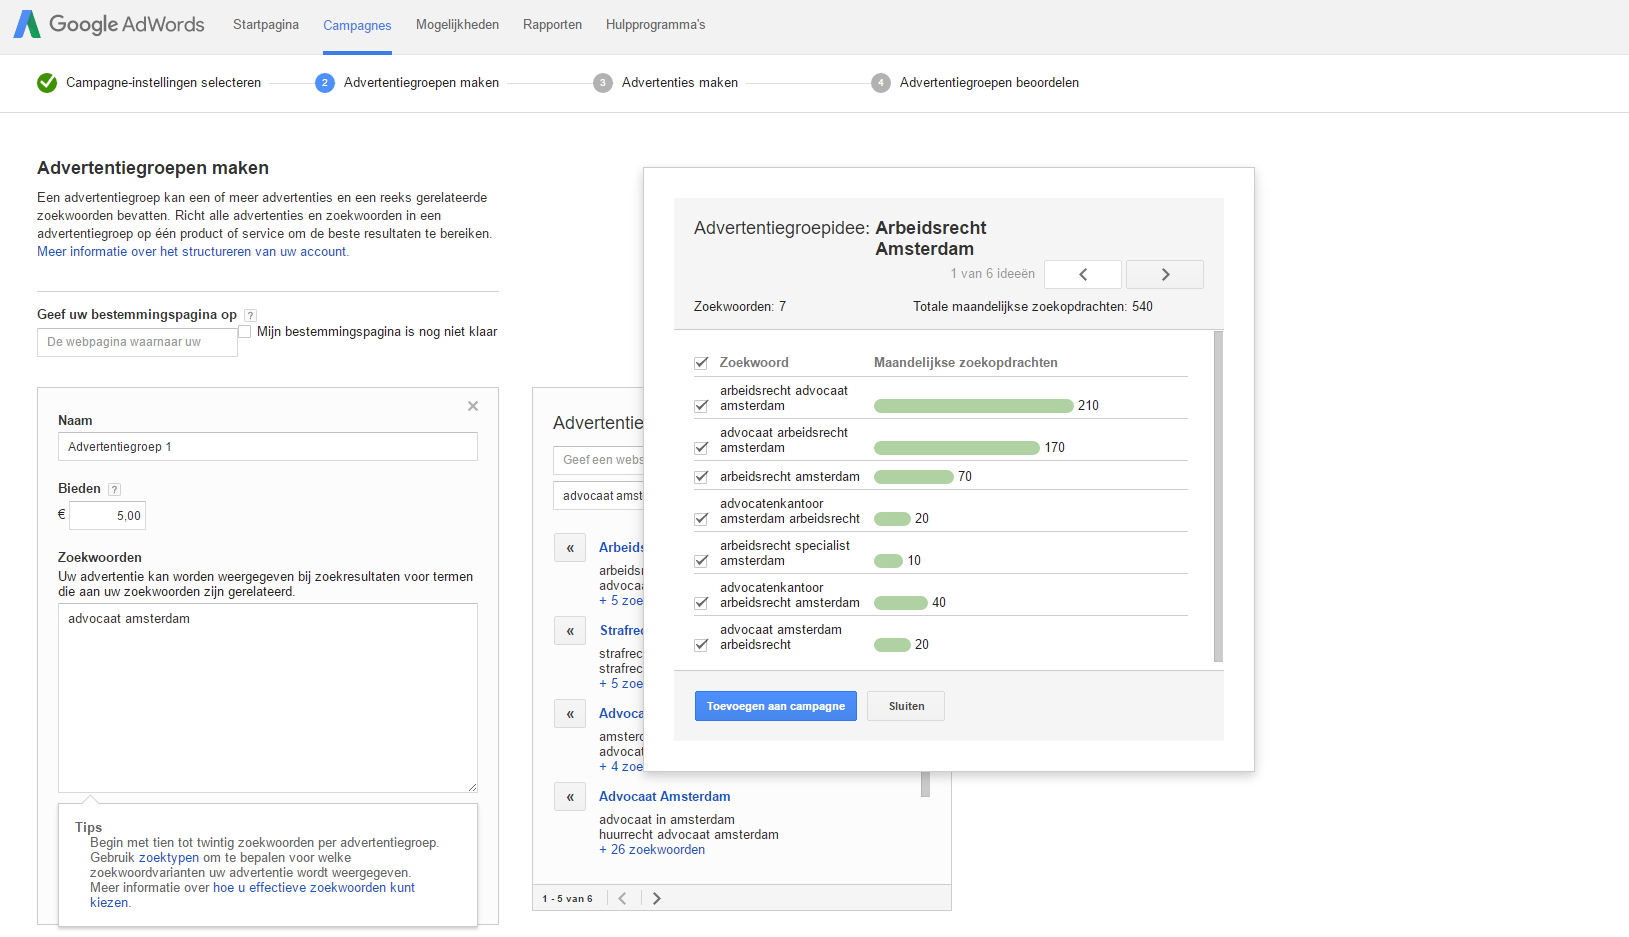This screenshot has height=937, width=1629.
Task: Click the popup keyword list scrollbar
Action: pos(1218,496)
